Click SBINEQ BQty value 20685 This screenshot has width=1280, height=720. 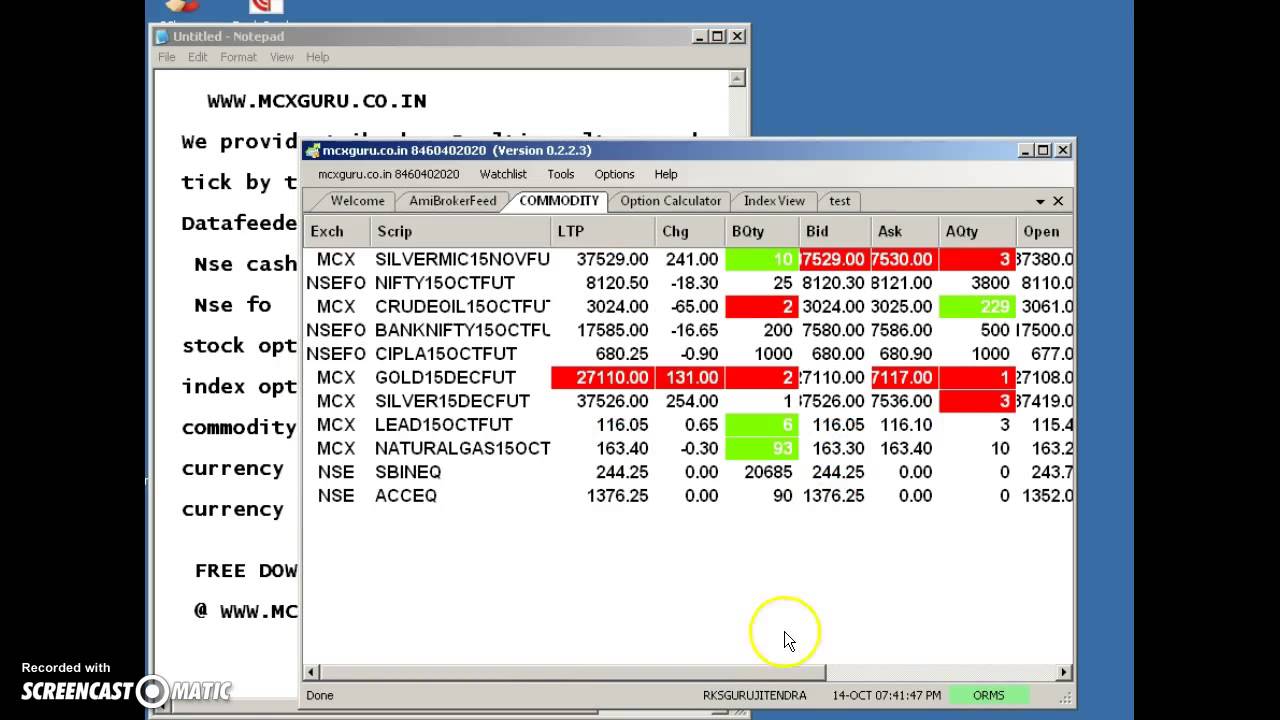(768, 472)
